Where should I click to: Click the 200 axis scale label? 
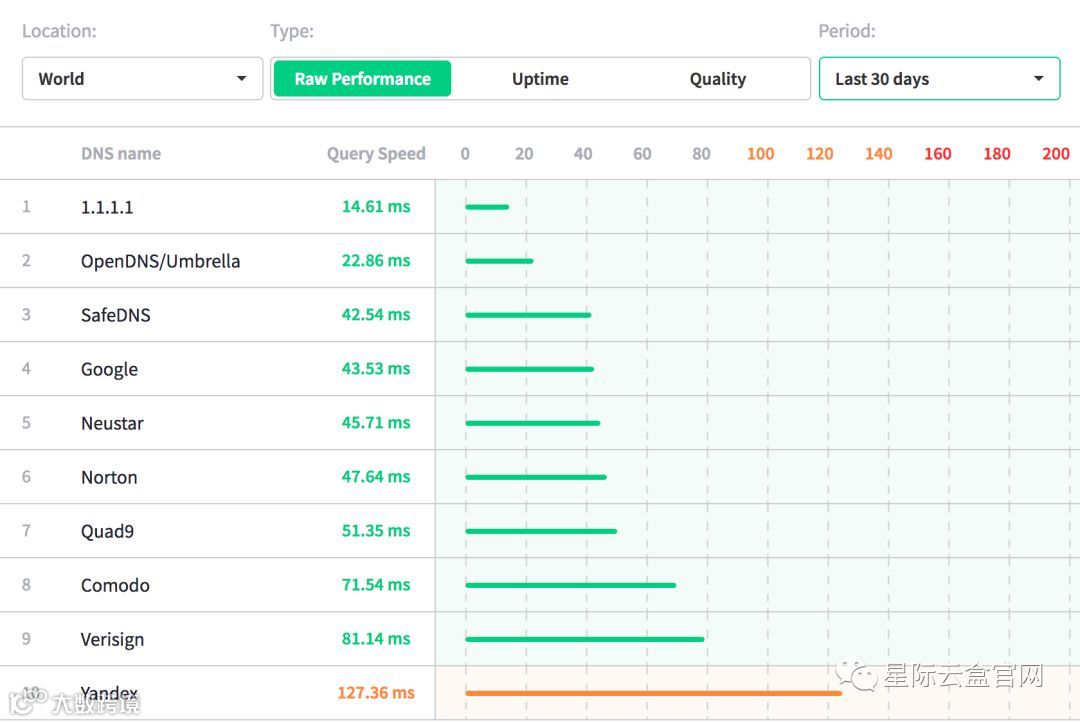click(x=1056, y=154)
